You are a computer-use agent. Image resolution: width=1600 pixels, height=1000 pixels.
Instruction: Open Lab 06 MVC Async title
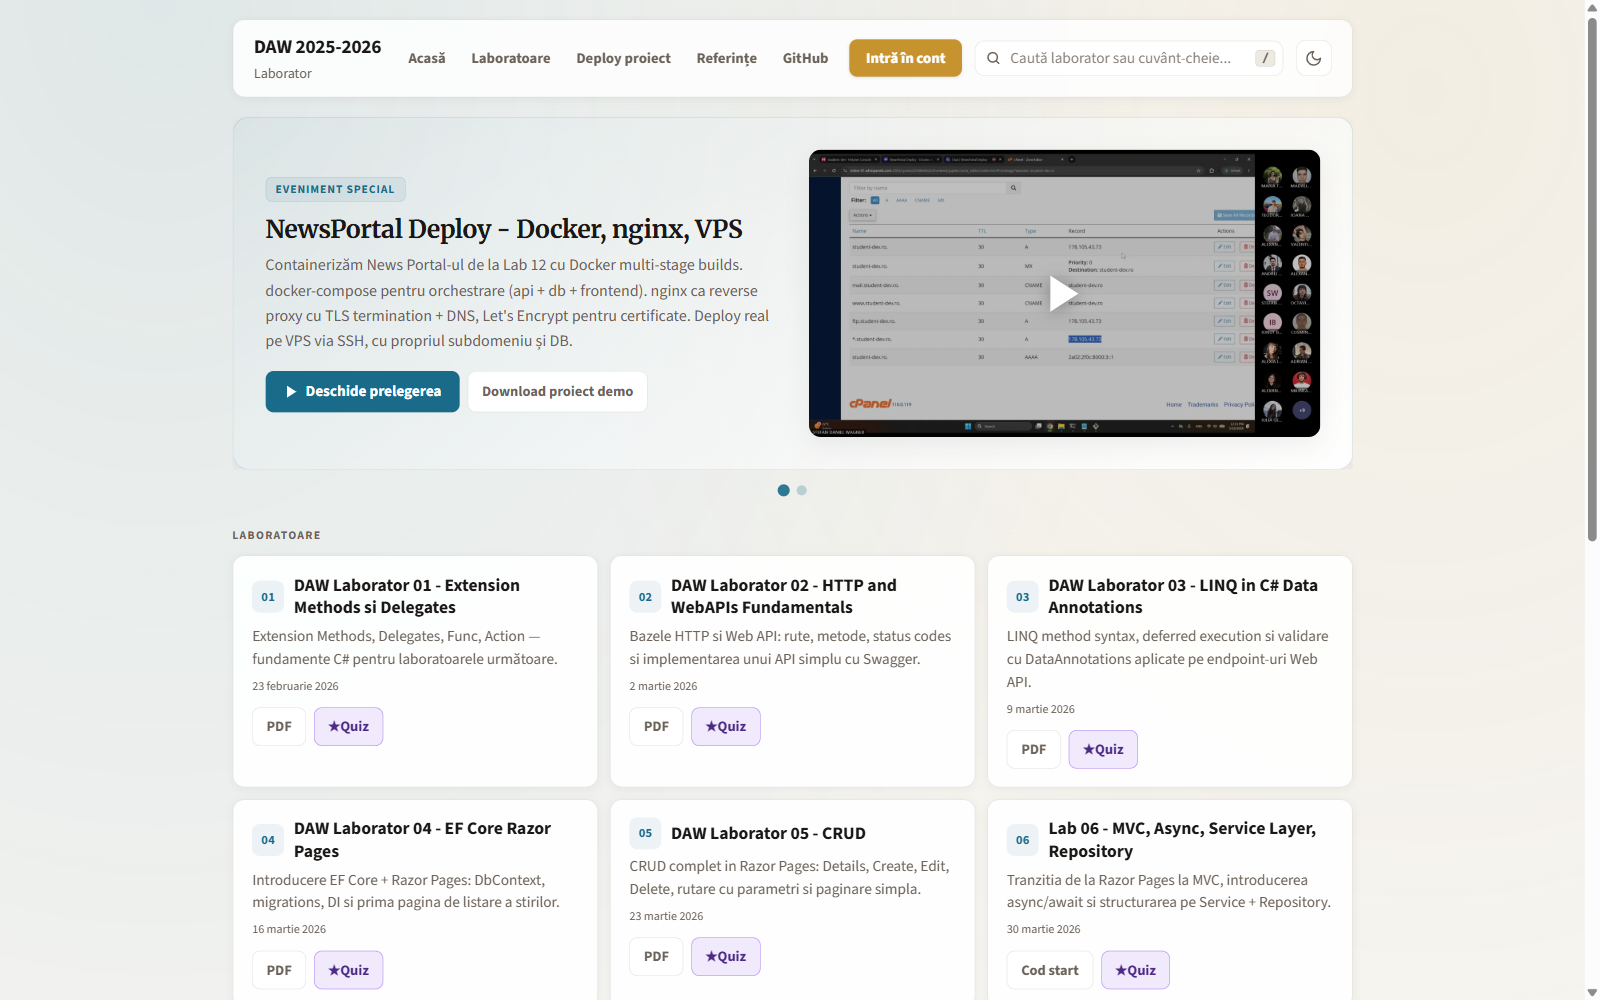pos(1182,840)
